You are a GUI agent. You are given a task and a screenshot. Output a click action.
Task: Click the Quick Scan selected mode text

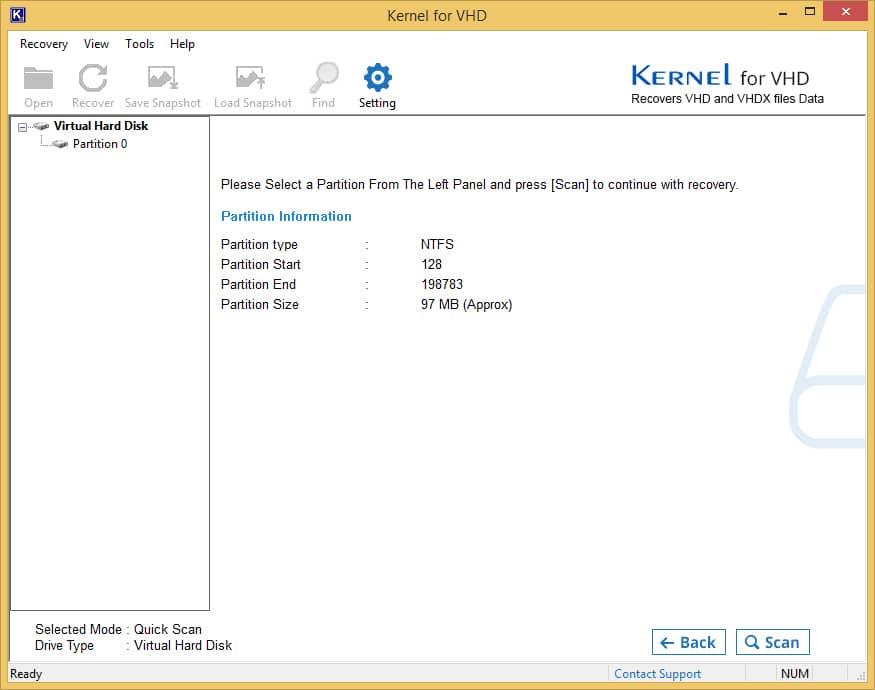167,630
